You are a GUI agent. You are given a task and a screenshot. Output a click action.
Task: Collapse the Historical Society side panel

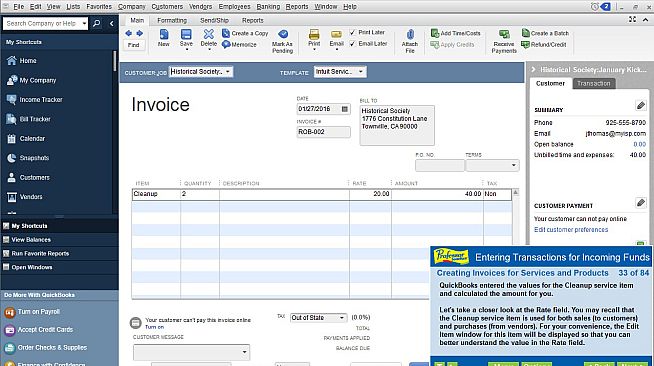point(533,70)
